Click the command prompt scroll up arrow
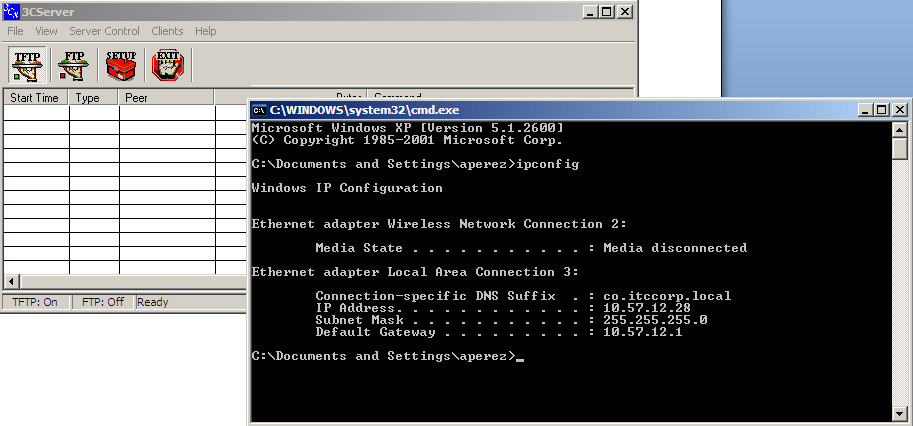This screenshot has height=426, width=913. pyautogui.click(x=900, y=130)
